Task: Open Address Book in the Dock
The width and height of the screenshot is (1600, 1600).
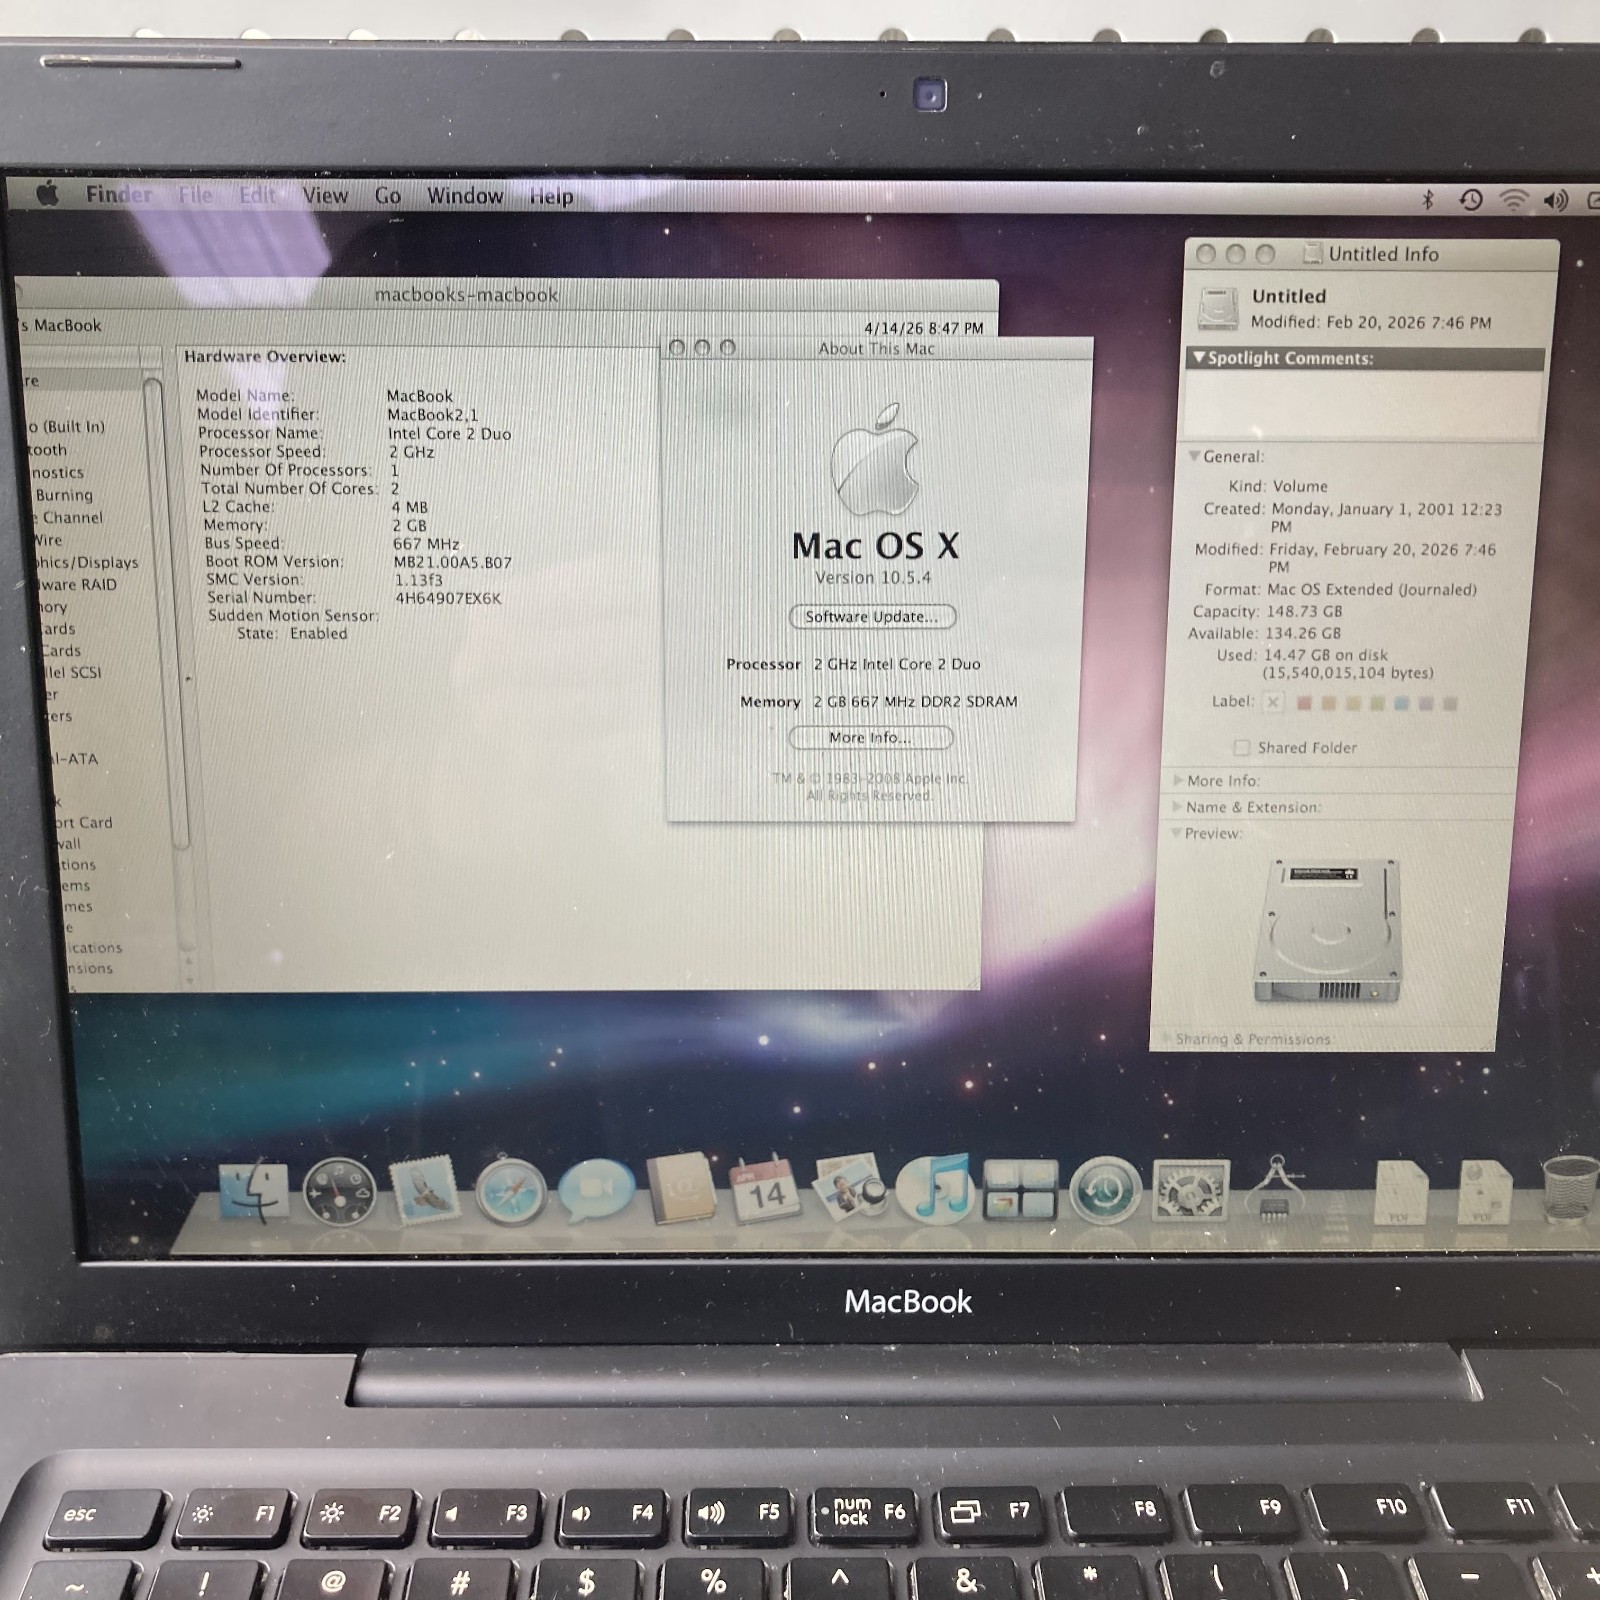Action: [x=681, y=1189]
